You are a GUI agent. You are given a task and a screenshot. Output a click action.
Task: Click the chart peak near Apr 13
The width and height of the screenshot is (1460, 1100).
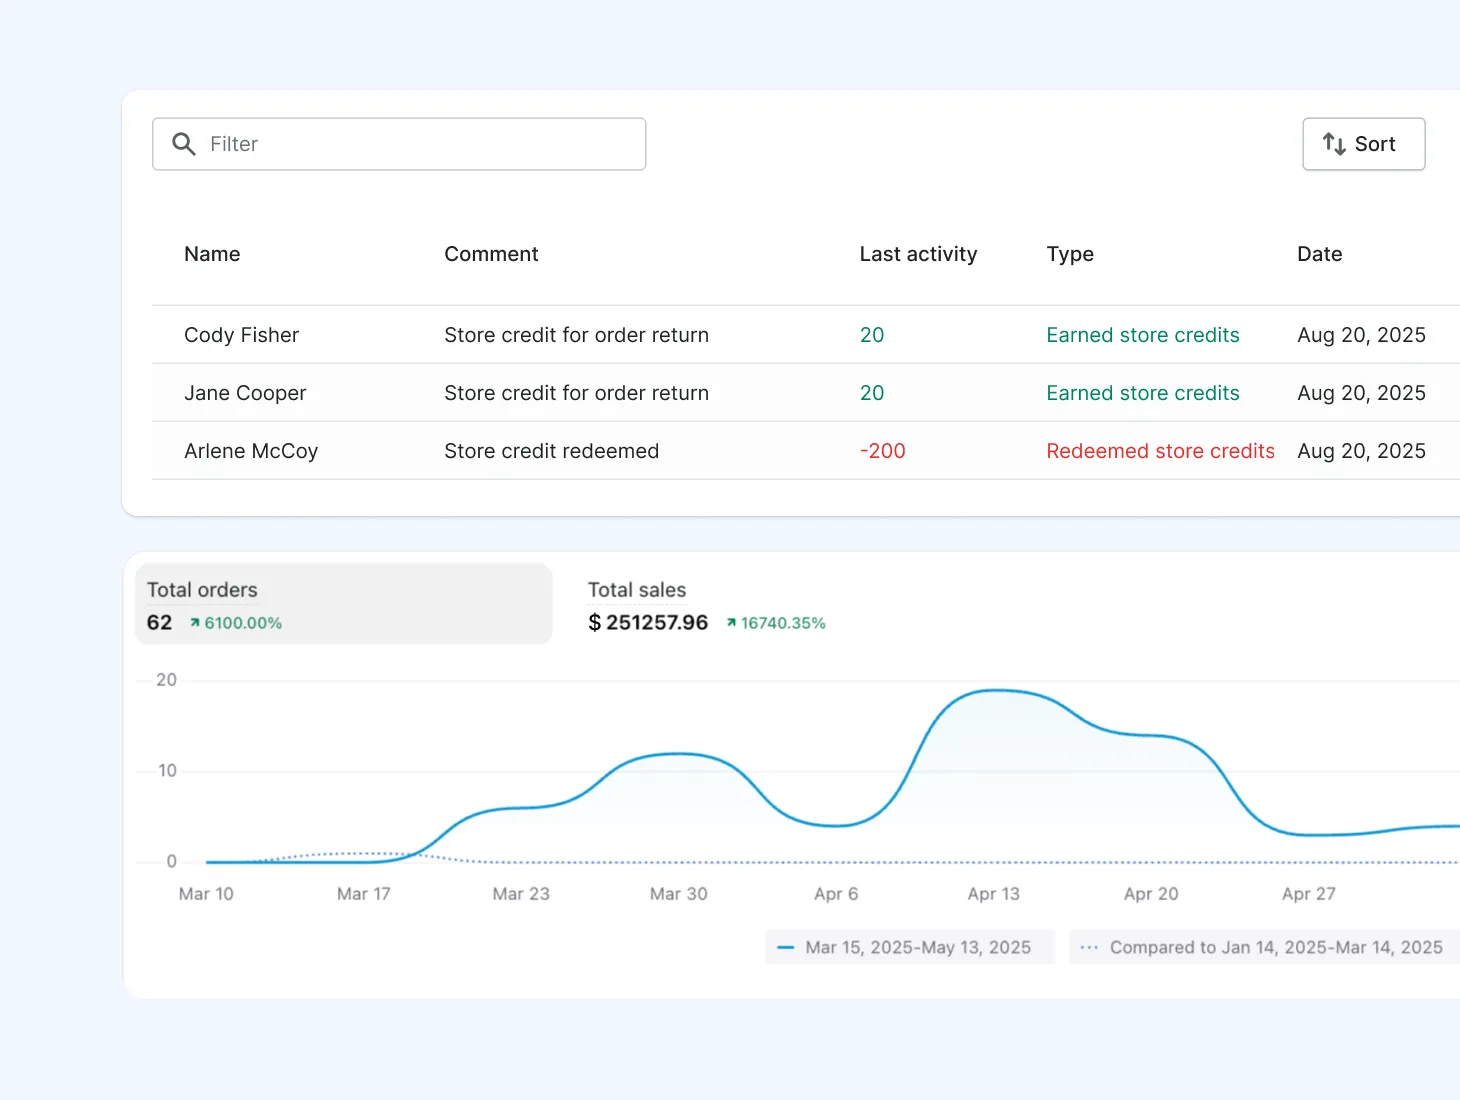click(995, 690)
